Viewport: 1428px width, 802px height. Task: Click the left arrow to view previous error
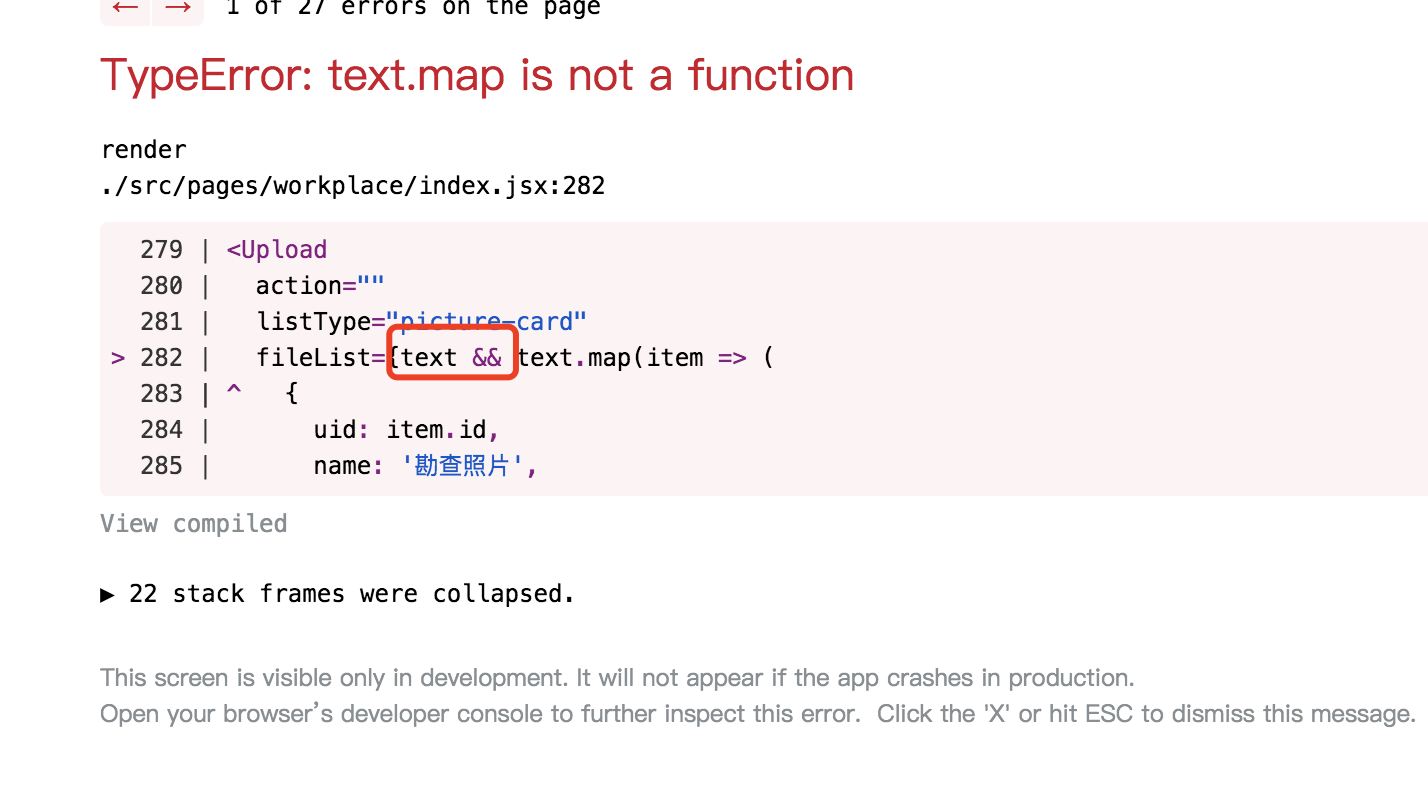[x=124, y=8]
